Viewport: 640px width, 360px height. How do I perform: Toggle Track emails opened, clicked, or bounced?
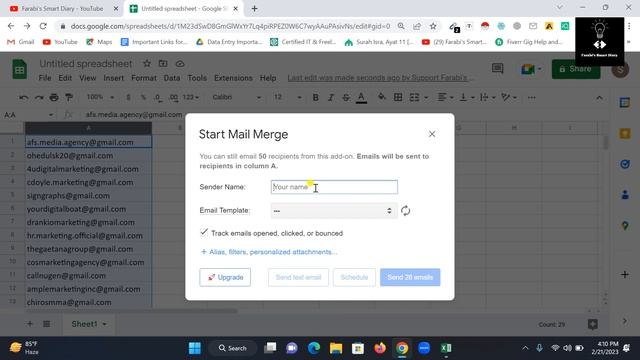pos(204,233)
